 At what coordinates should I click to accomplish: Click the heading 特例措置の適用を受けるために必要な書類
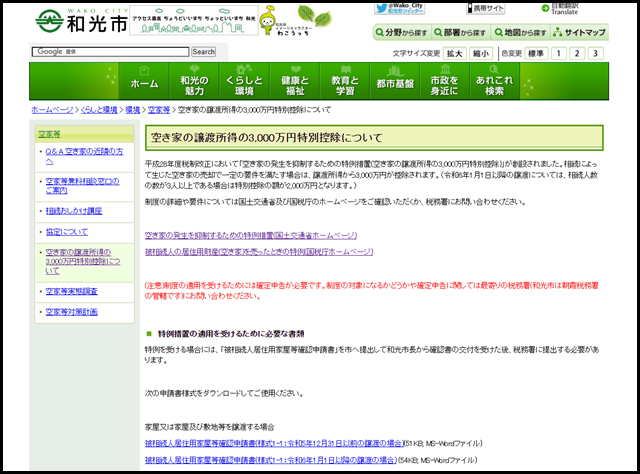(231, 334)
